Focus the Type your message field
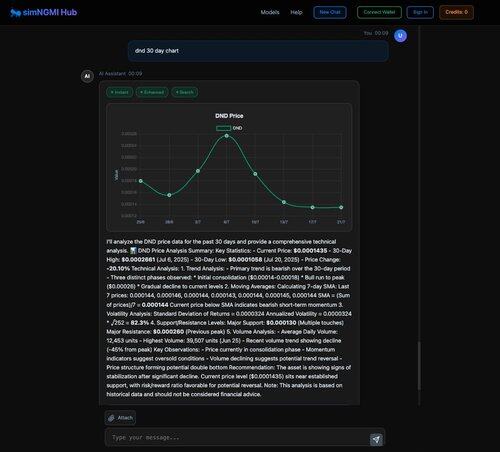 (237, 437)
